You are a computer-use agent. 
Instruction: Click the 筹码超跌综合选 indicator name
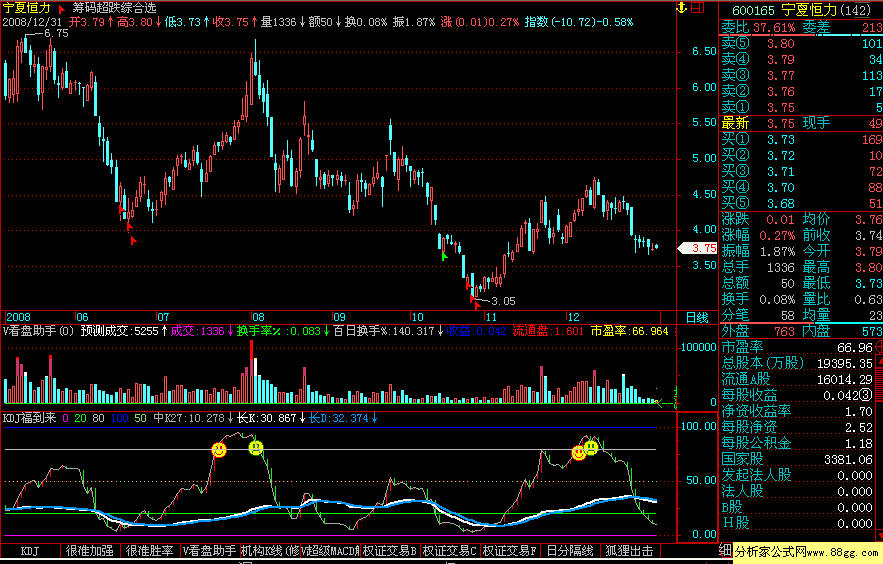point(114,8)
